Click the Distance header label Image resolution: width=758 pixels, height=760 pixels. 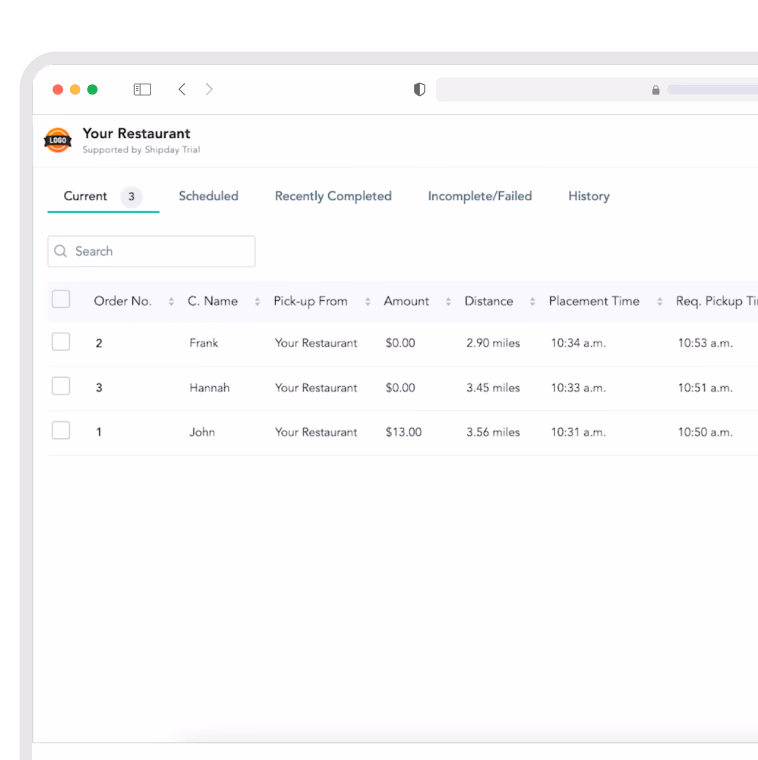(x=489, y=301)
